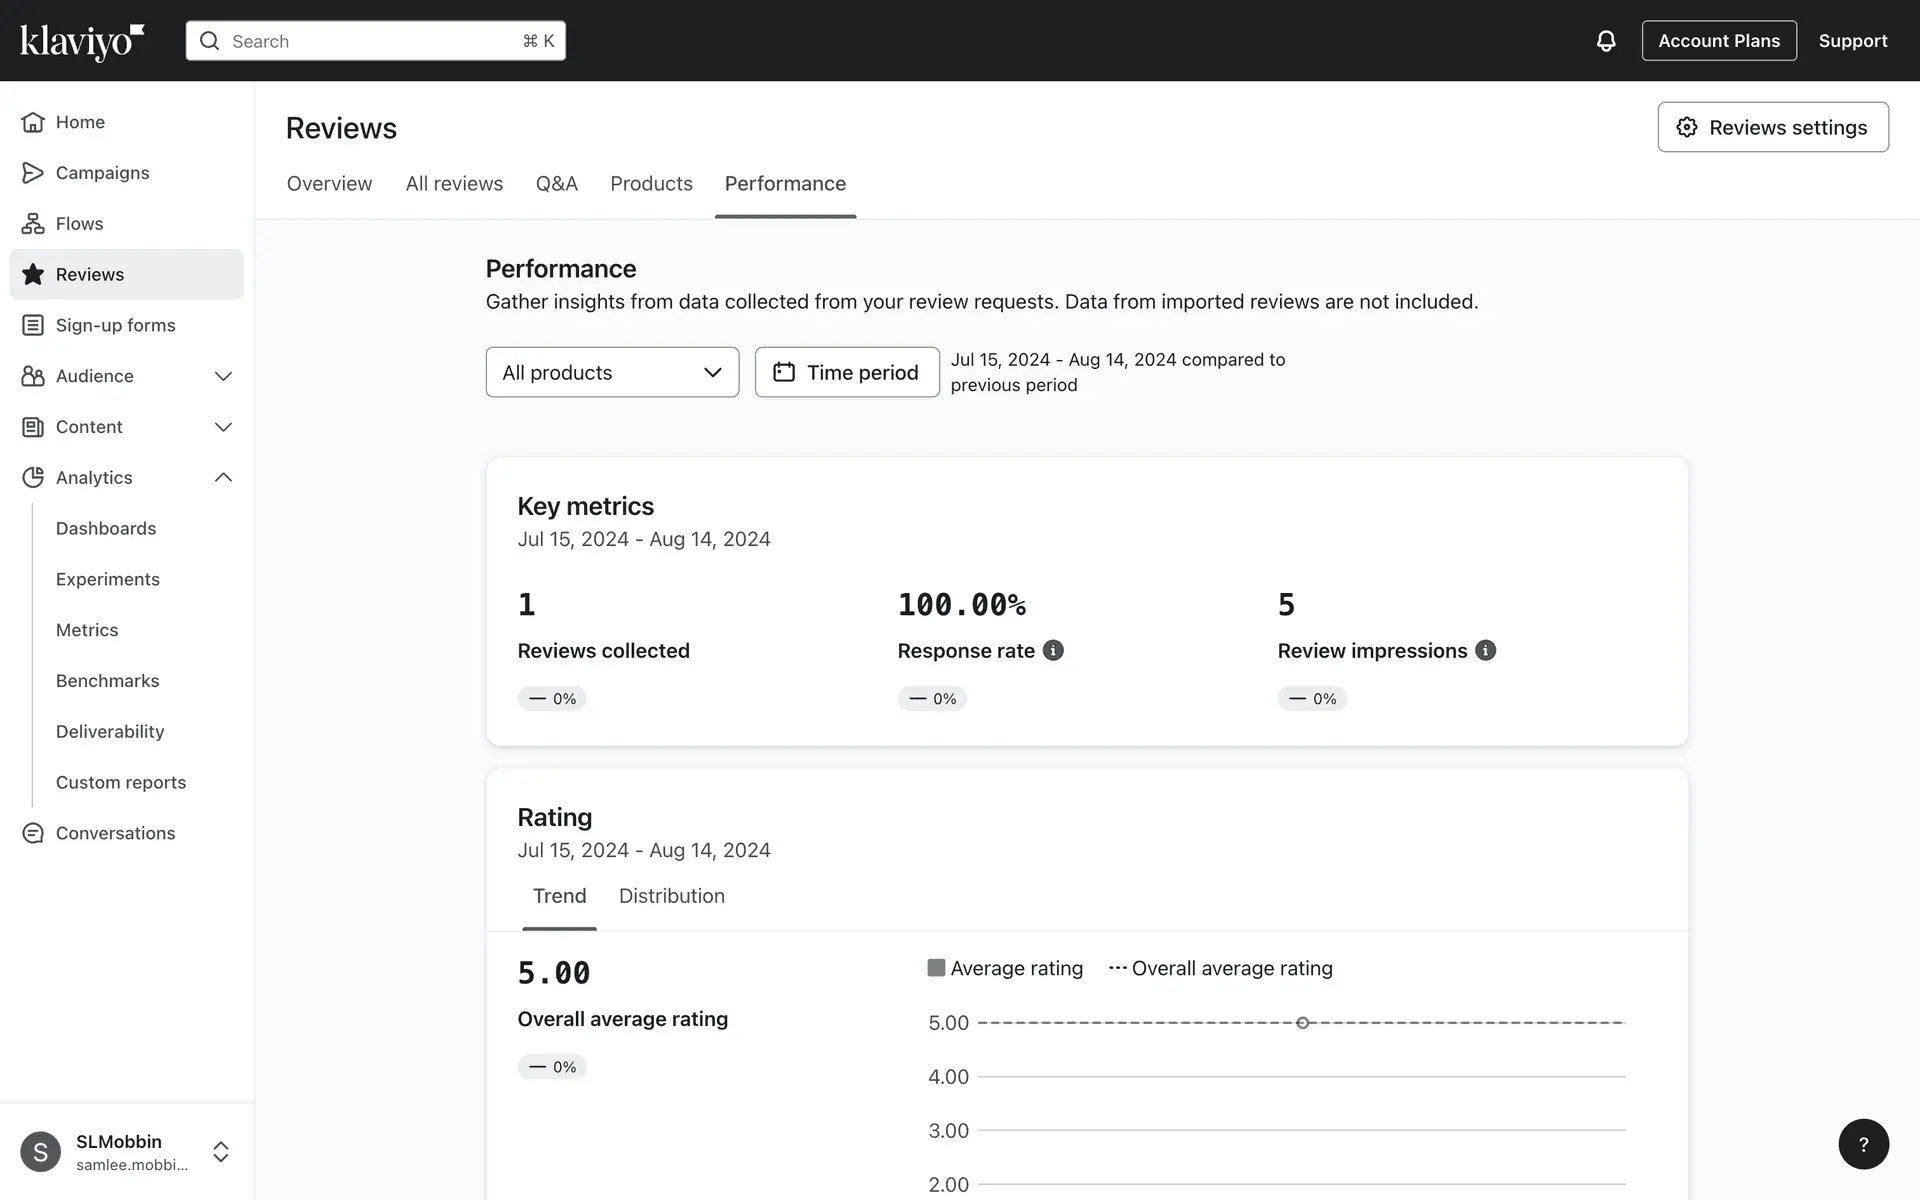The width and height of the screenshot is (1920, 1200).
Task: Go to the All reviews tab
Action: (454, 184)
